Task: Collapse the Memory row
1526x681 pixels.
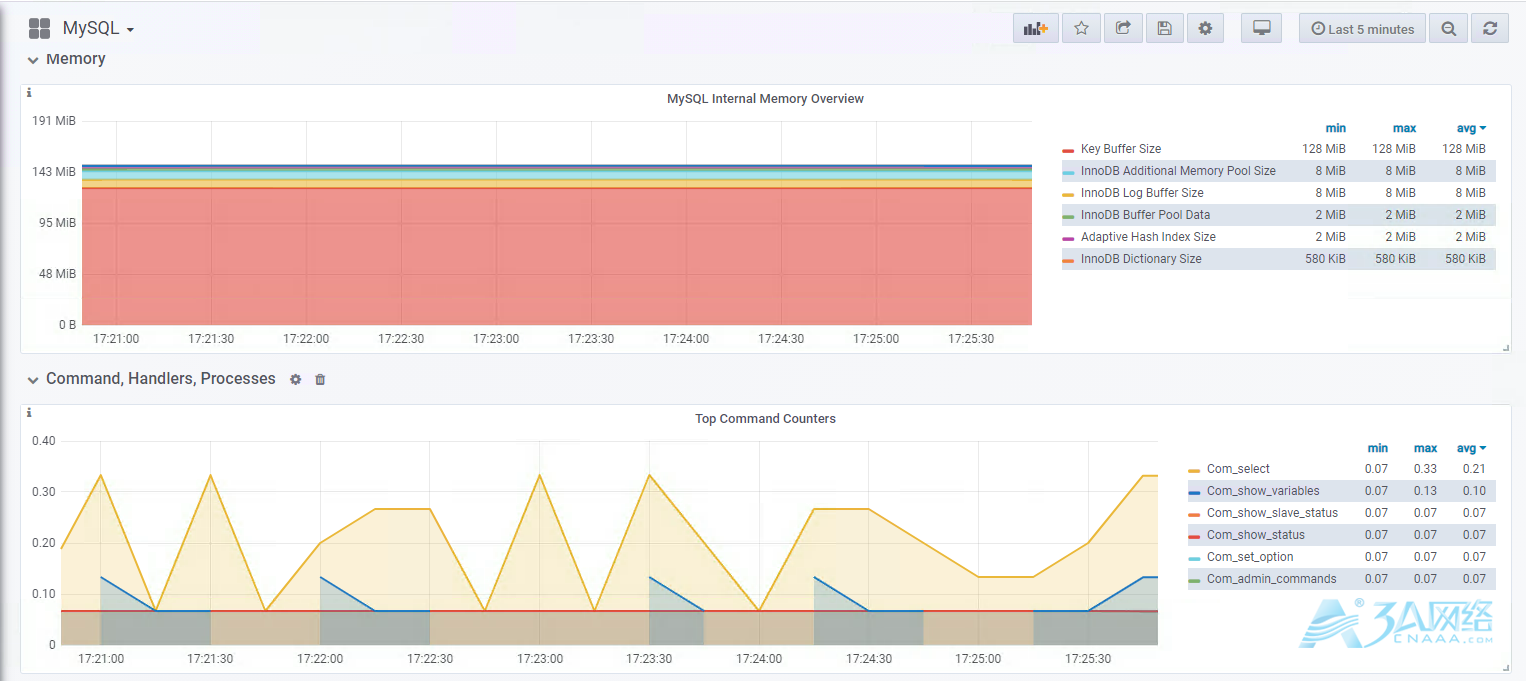Action: point(67,59)
